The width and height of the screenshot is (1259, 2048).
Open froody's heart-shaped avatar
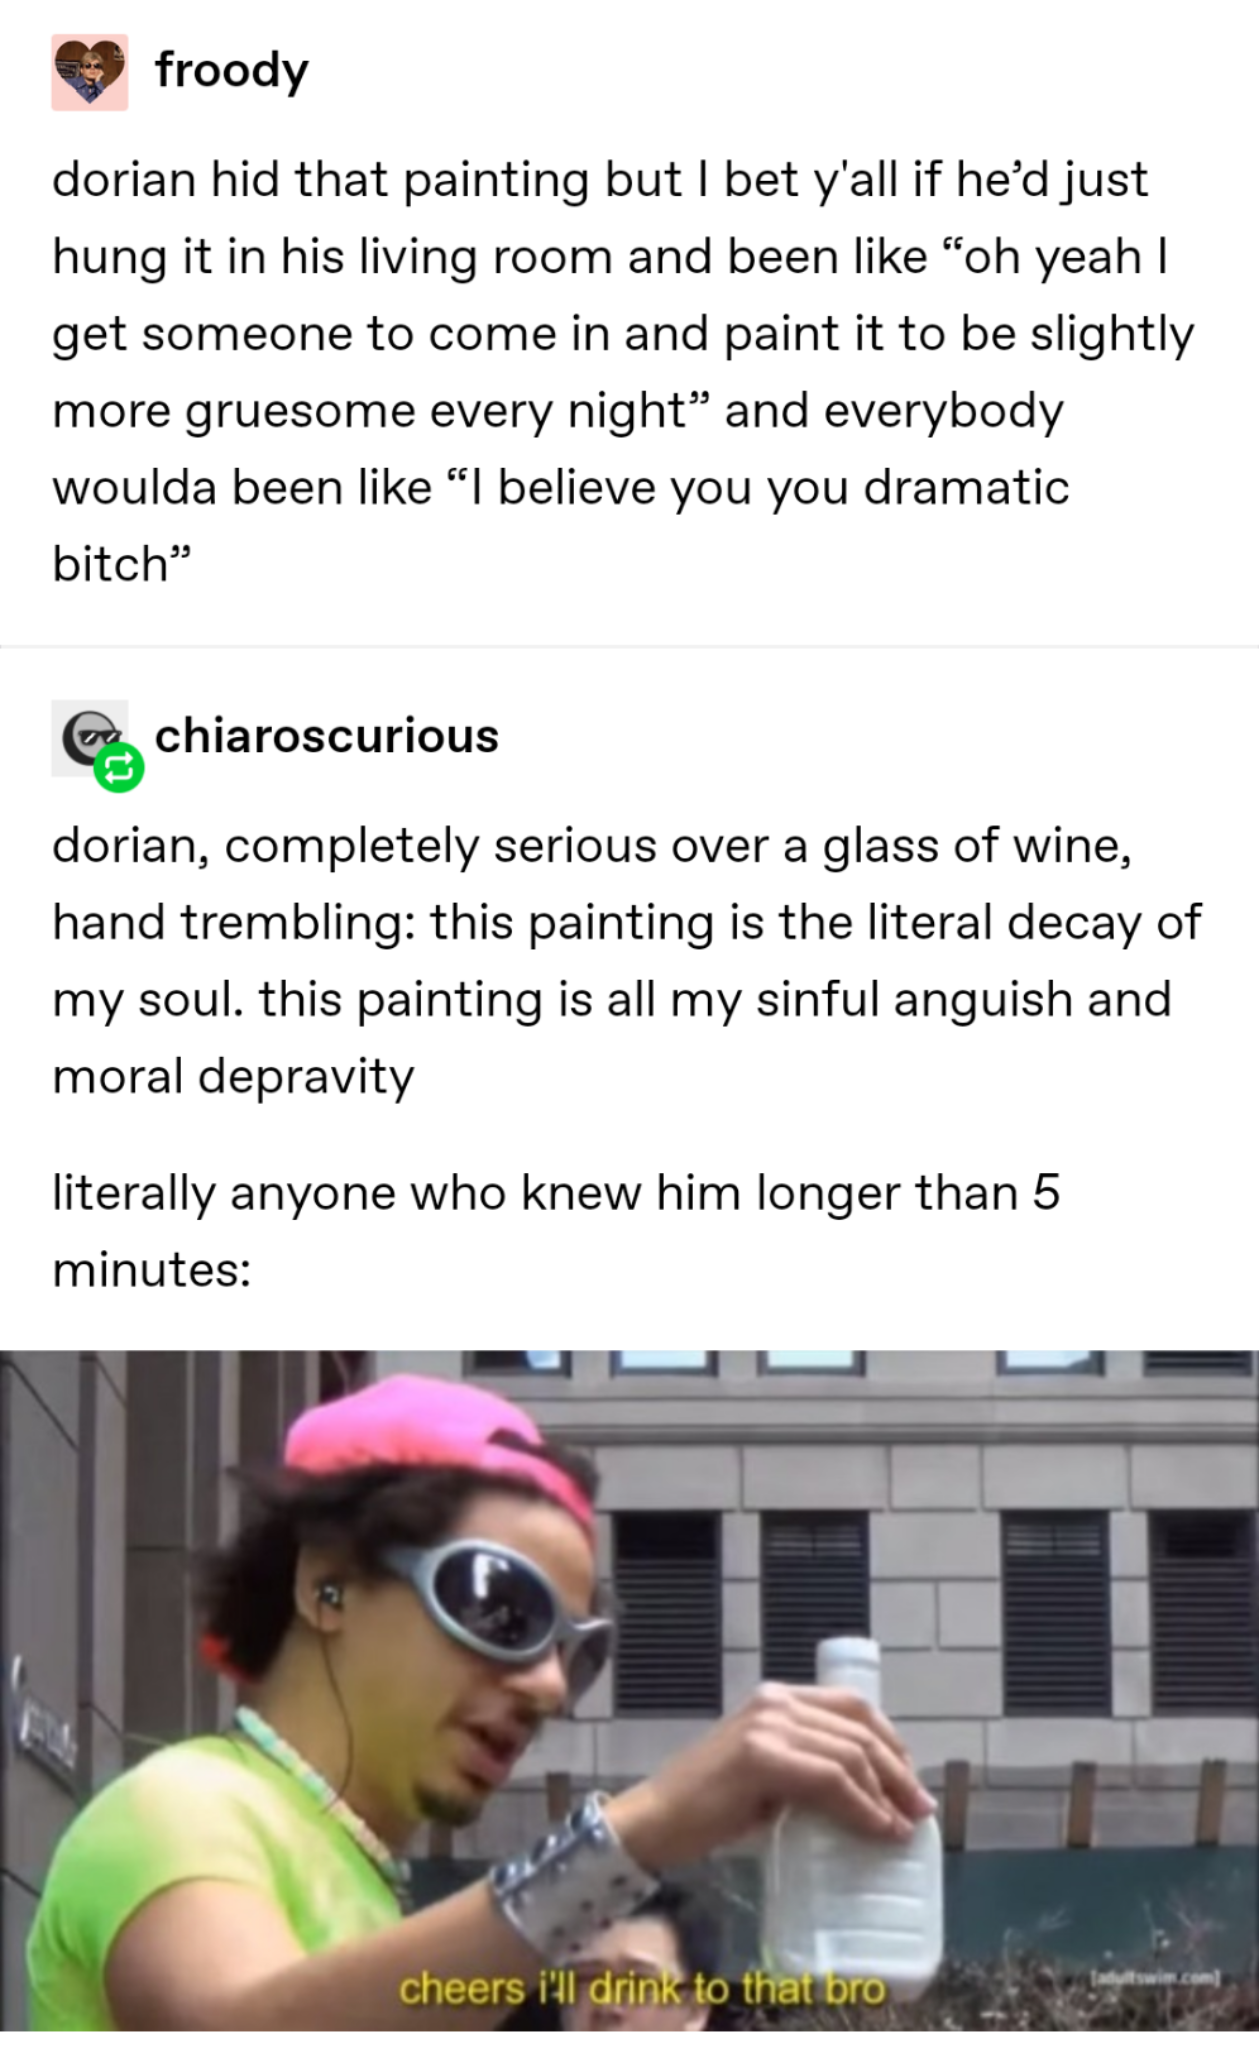(90, 72)
